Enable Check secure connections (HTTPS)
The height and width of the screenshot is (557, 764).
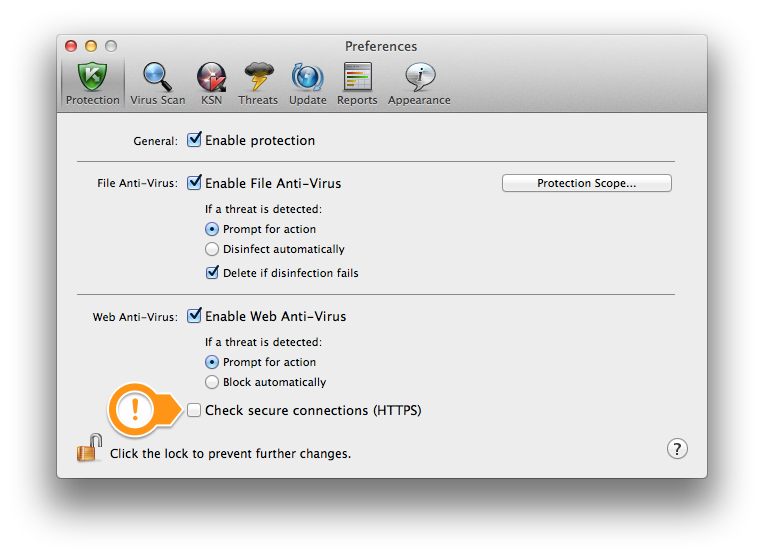[195, 410]
